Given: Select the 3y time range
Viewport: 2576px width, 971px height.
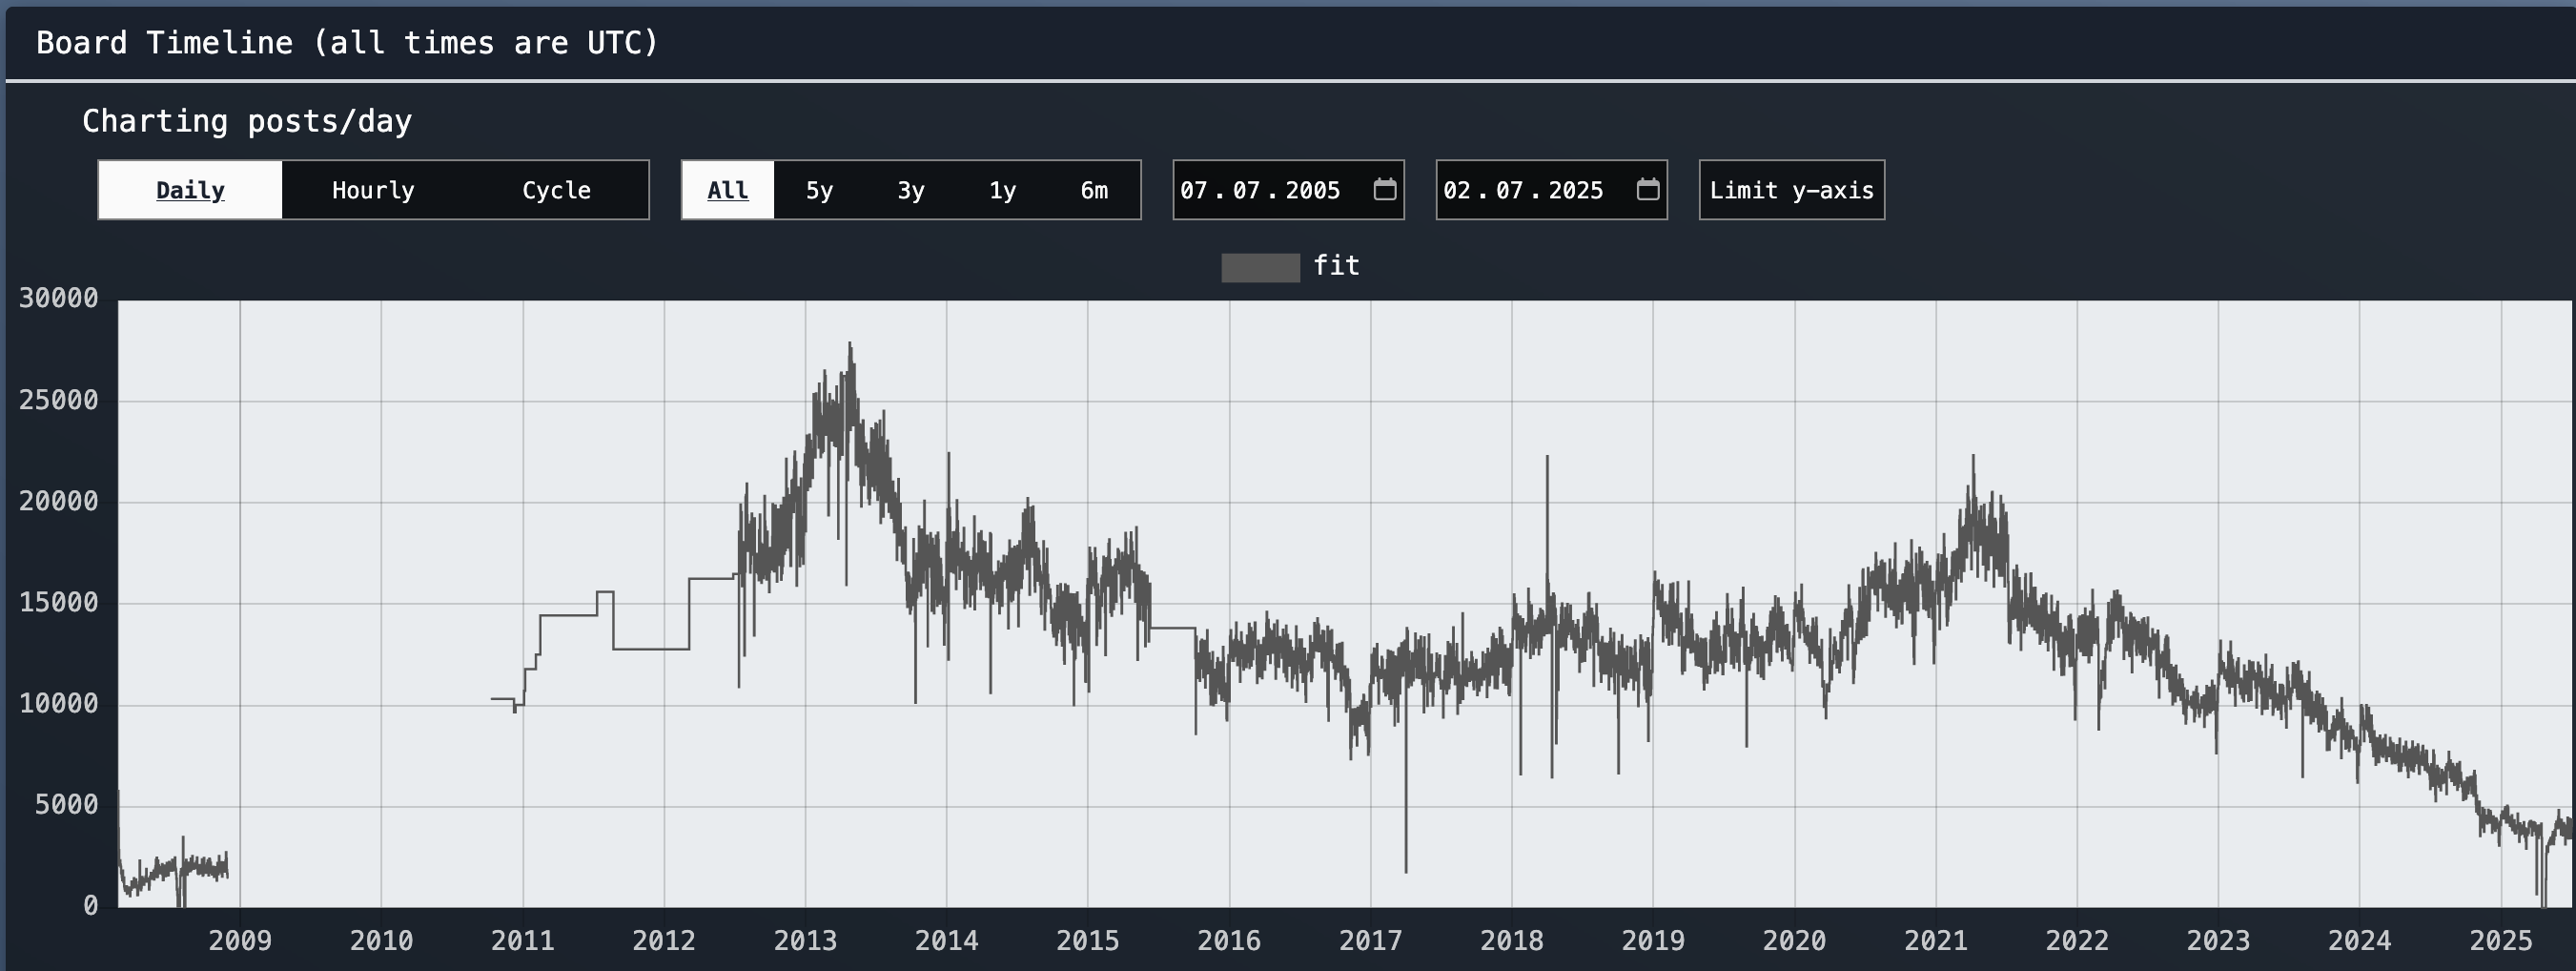Looking at the screenshot, I should (911, 190).
